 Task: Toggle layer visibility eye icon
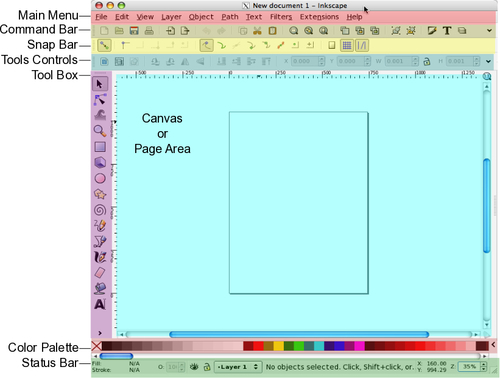194,367
